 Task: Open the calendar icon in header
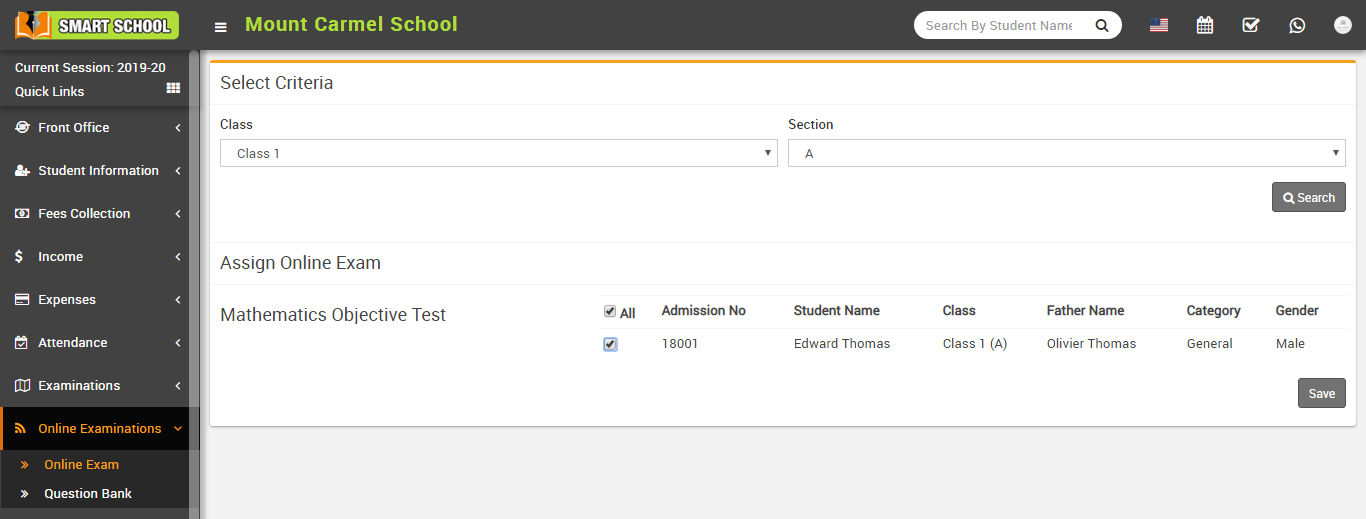coord(1205,26)
